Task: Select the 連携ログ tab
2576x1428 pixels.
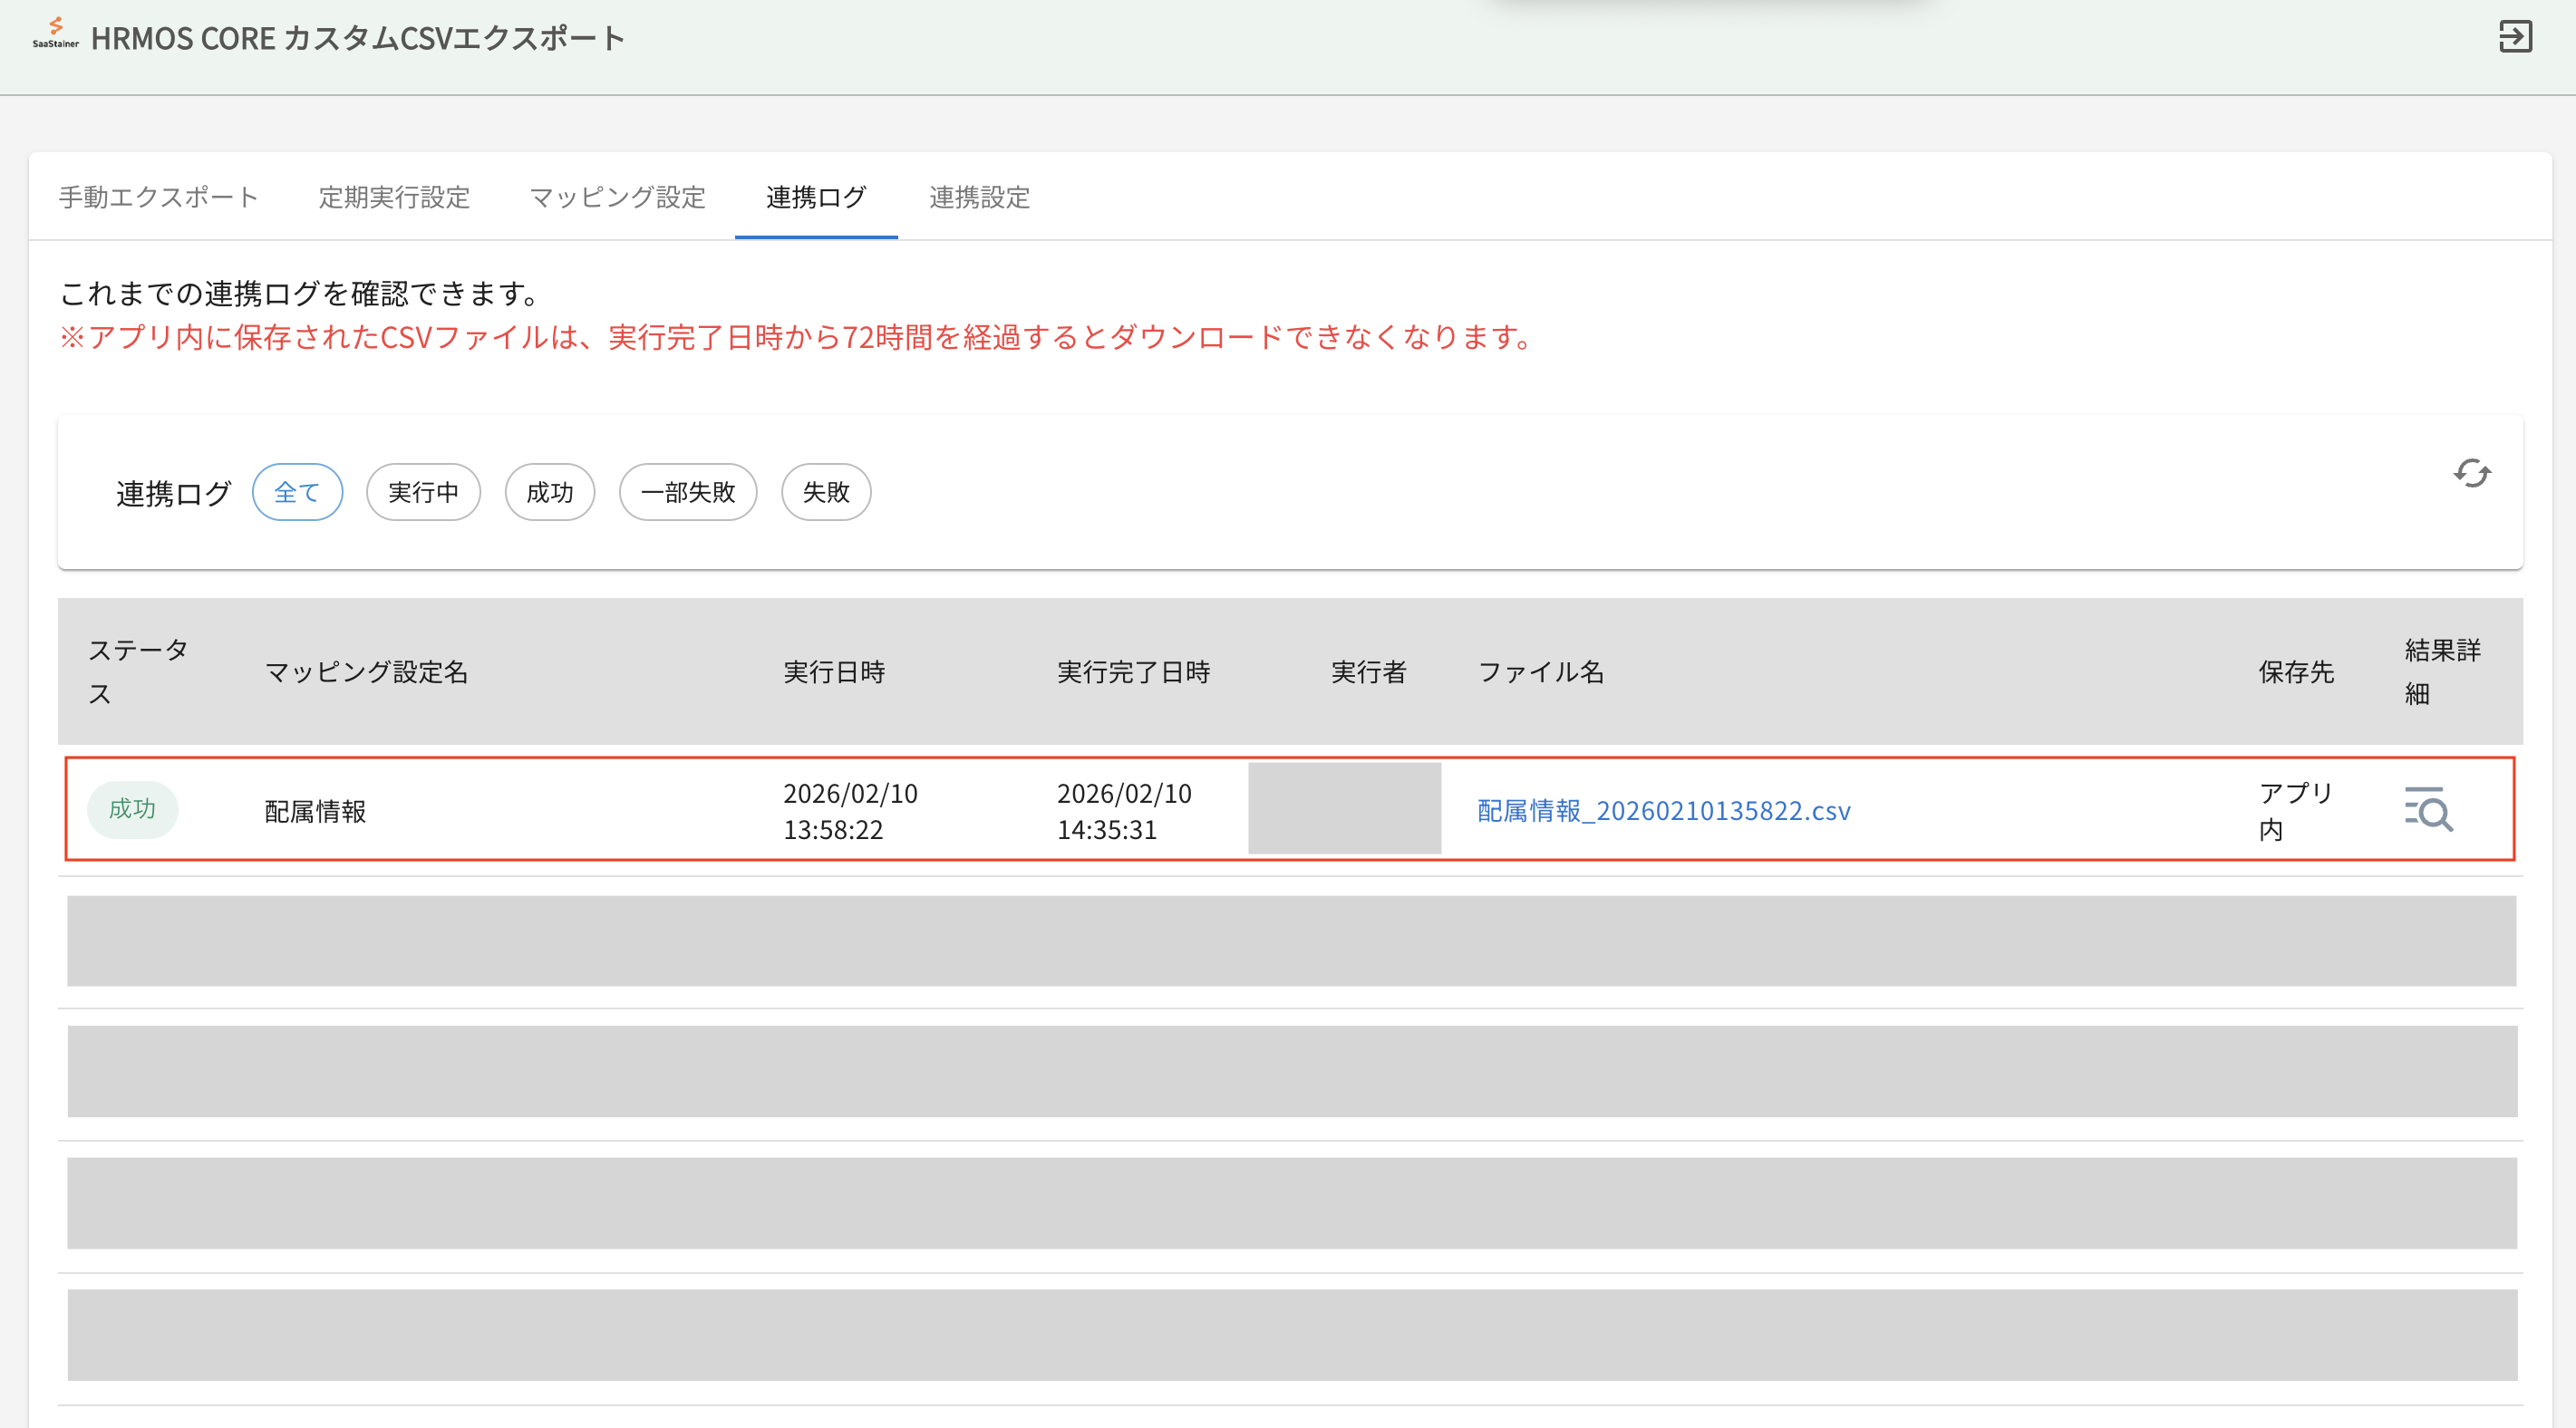Action: click(815, 197)
